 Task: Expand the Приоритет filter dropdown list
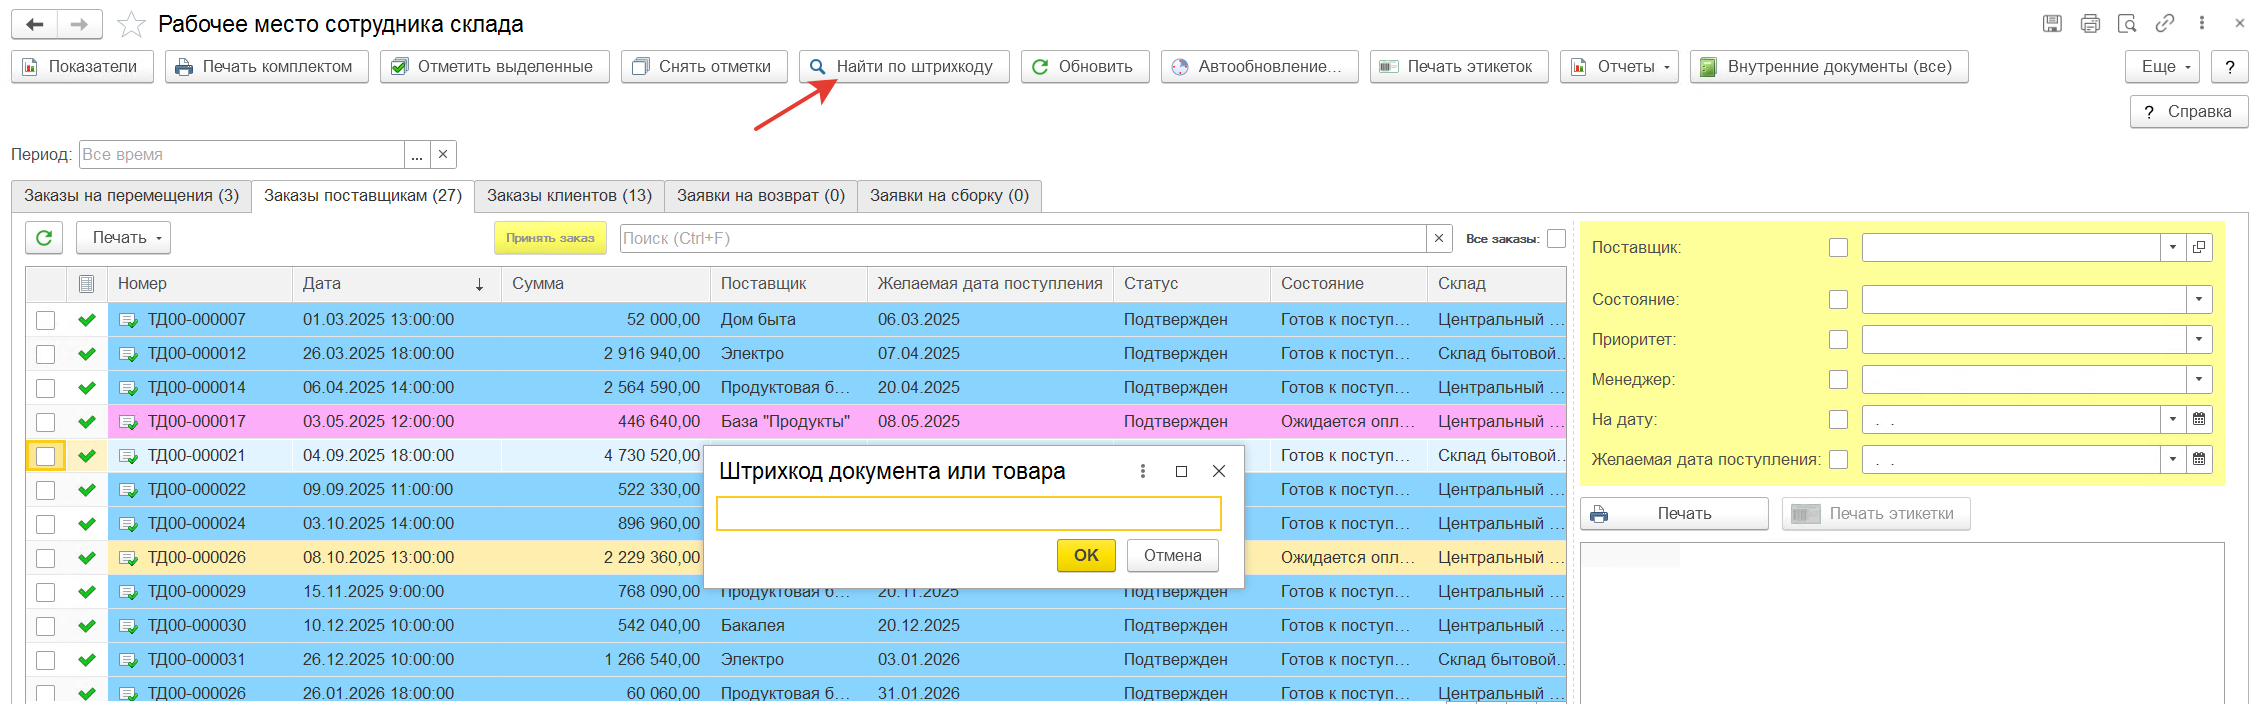tap(2199, 339)
